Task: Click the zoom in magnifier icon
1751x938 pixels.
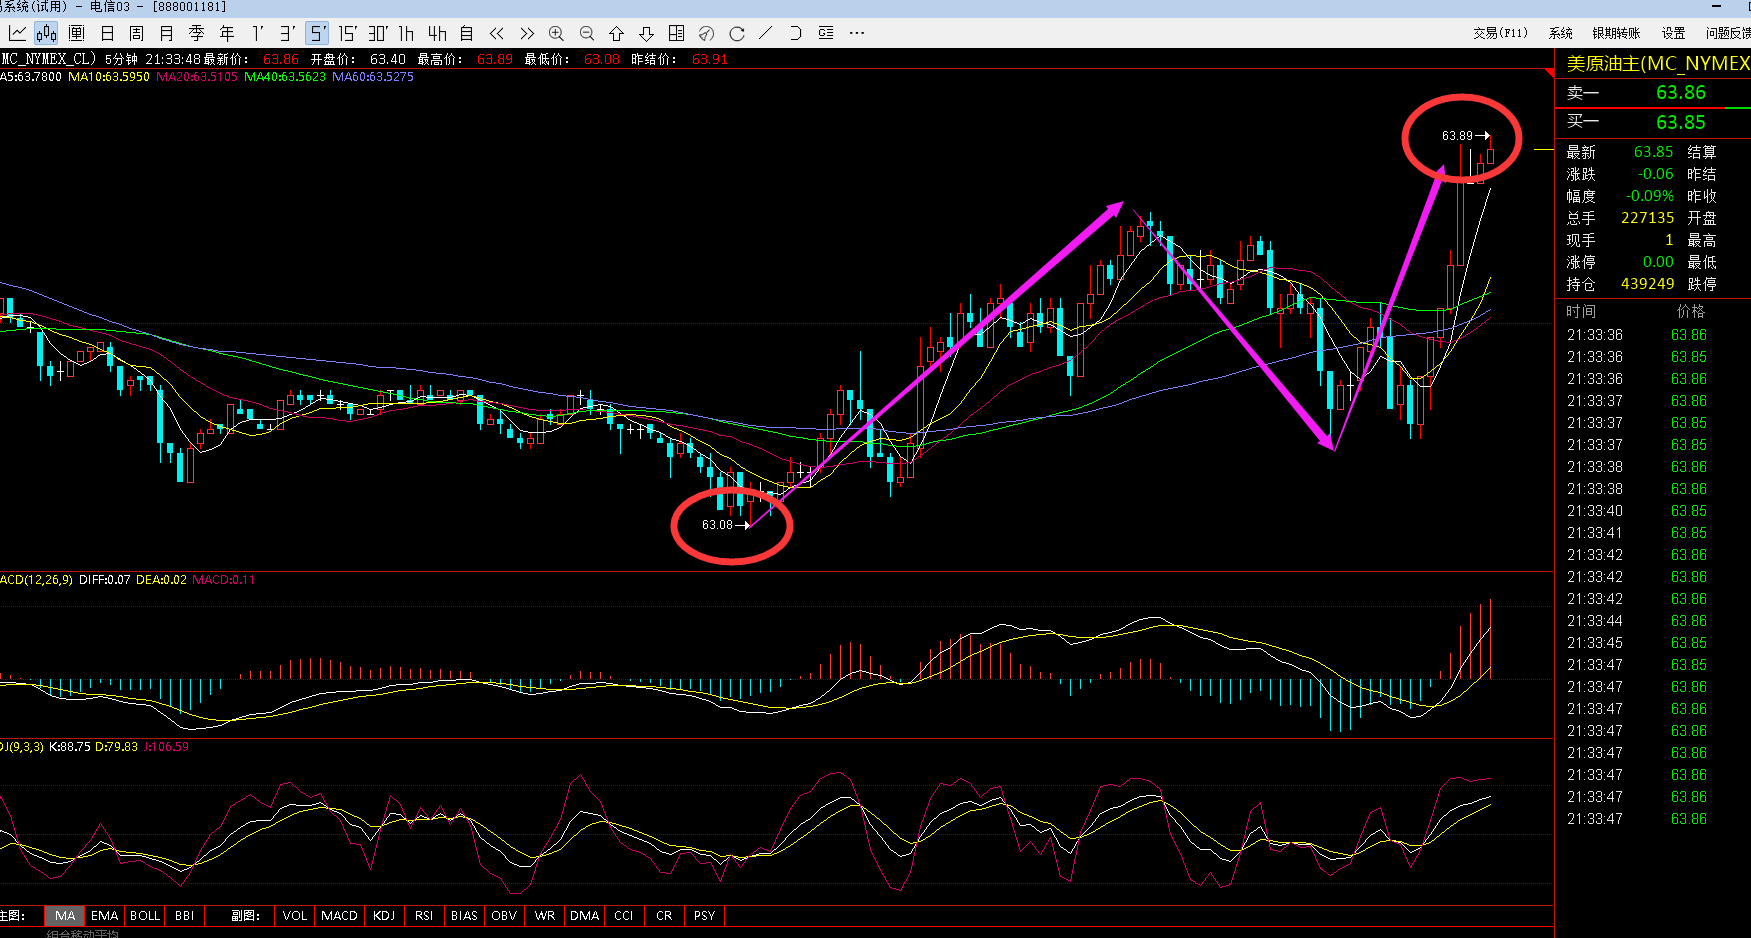Action: point(557,33)
